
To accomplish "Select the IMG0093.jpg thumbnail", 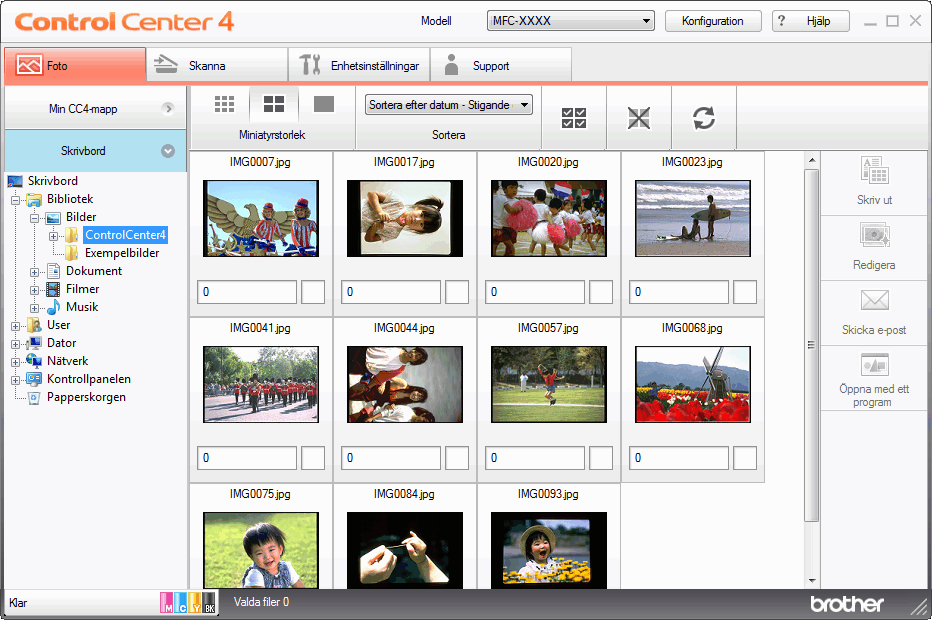I will tap(549, 550).
